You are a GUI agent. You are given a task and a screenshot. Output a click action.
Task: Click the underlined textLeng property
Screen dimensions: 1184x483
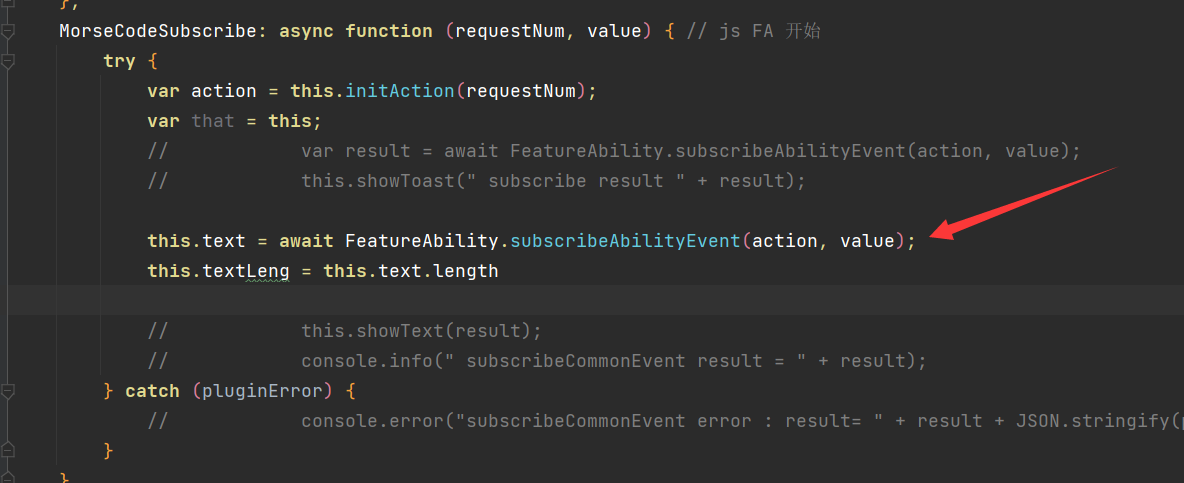coord(246,272)
